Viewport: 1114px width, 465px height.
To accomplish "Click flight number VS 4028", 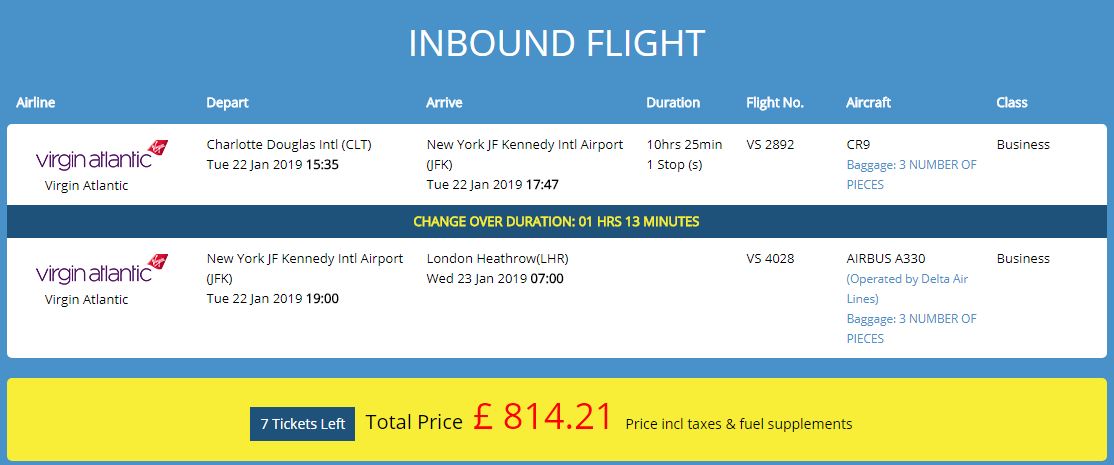I will tap(770, 258).
